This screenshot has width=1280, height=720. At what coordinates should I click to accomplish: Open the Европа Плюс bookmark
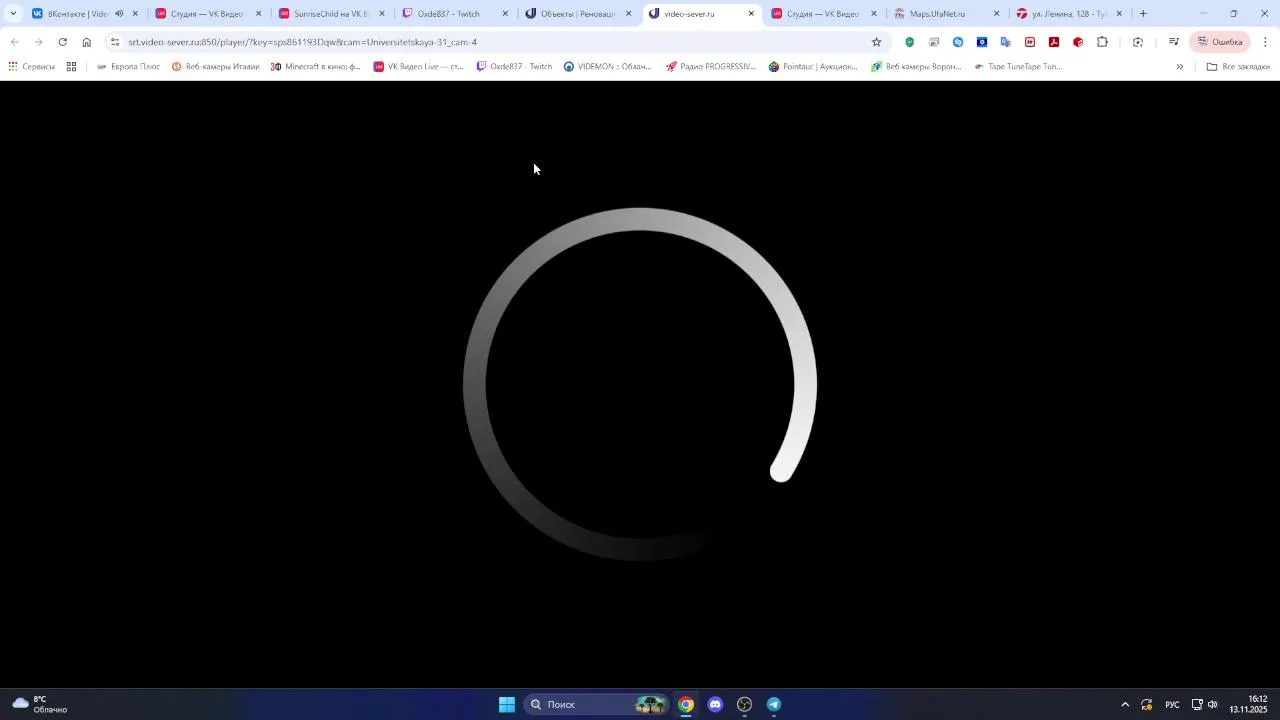tap(128, 67)
